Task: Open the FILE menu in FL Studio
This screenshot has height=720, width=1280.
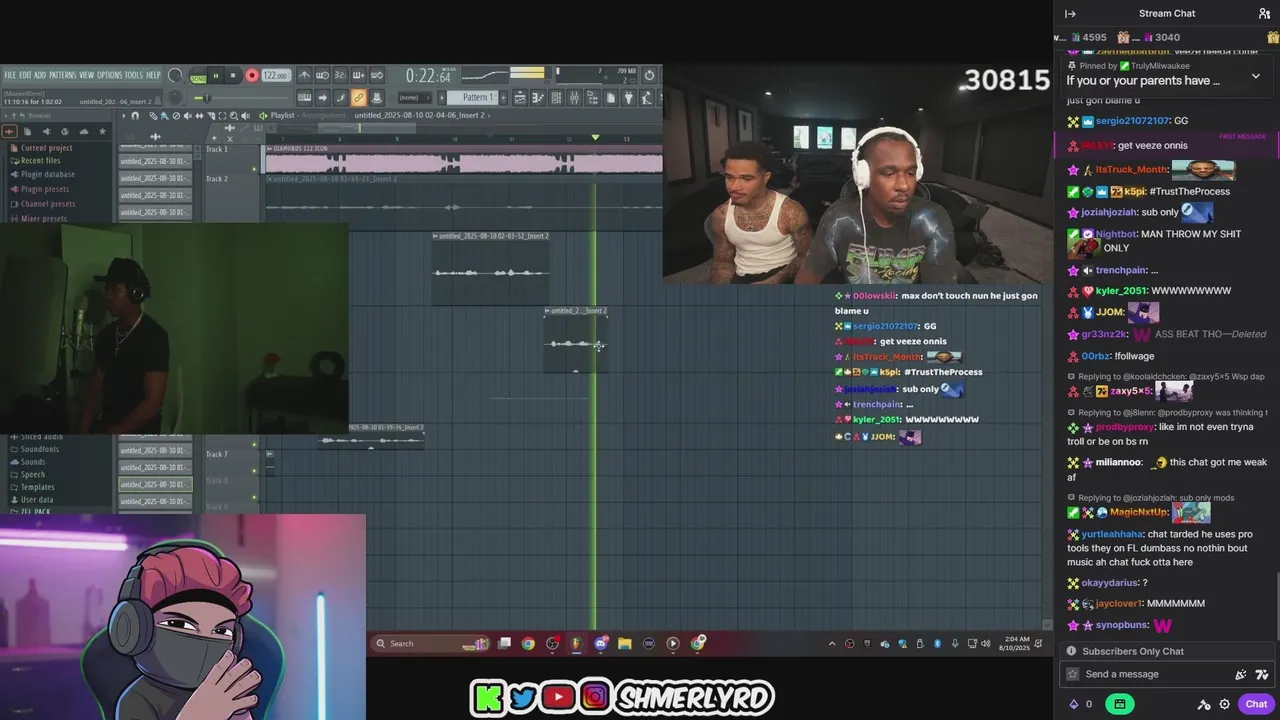Action: point(11,75)
